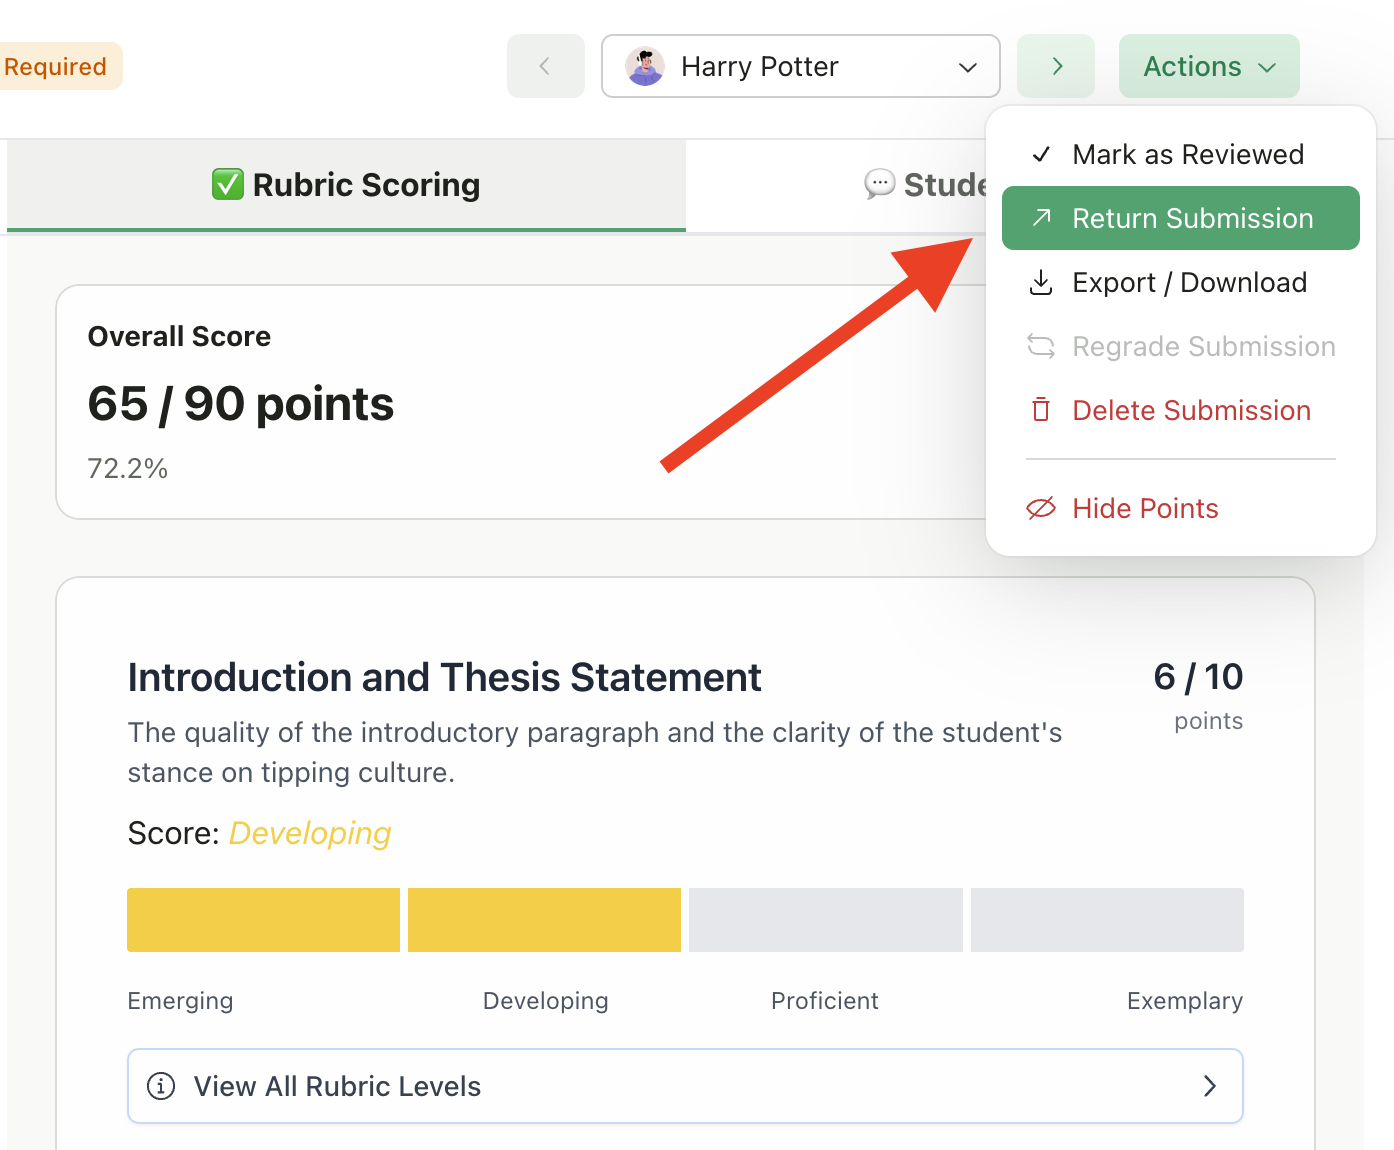Image resolution: width=1394 pixels, height=1150 pixels.
Task: Click the info icon in View All Rubric Levels
Action: click(x=161, y=1086)
